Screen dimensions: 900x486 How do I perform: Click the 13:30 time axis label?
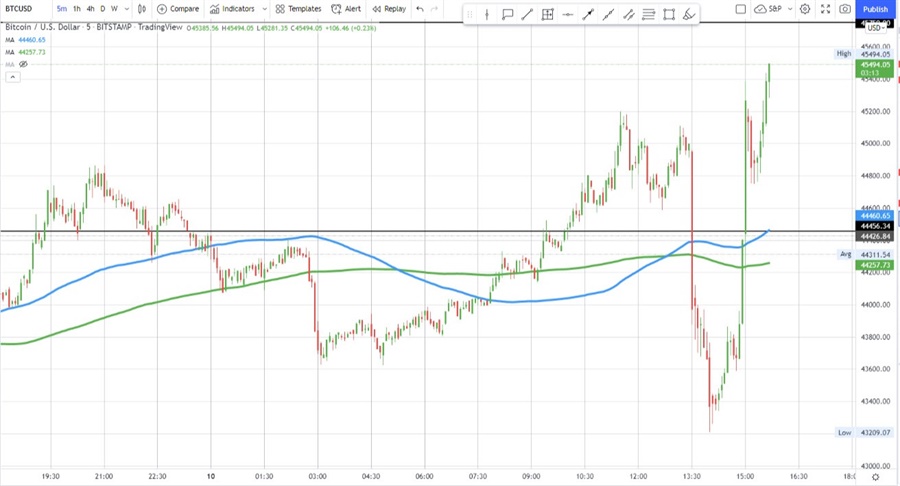(692, 477)
